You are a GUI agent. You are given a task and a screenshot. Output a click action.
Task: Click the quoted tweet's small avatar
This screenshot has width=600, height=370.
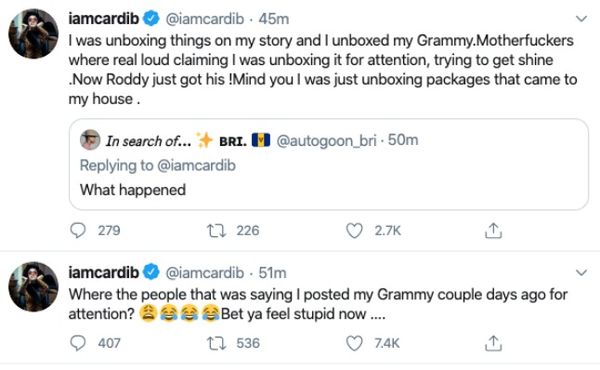[90, 140]
